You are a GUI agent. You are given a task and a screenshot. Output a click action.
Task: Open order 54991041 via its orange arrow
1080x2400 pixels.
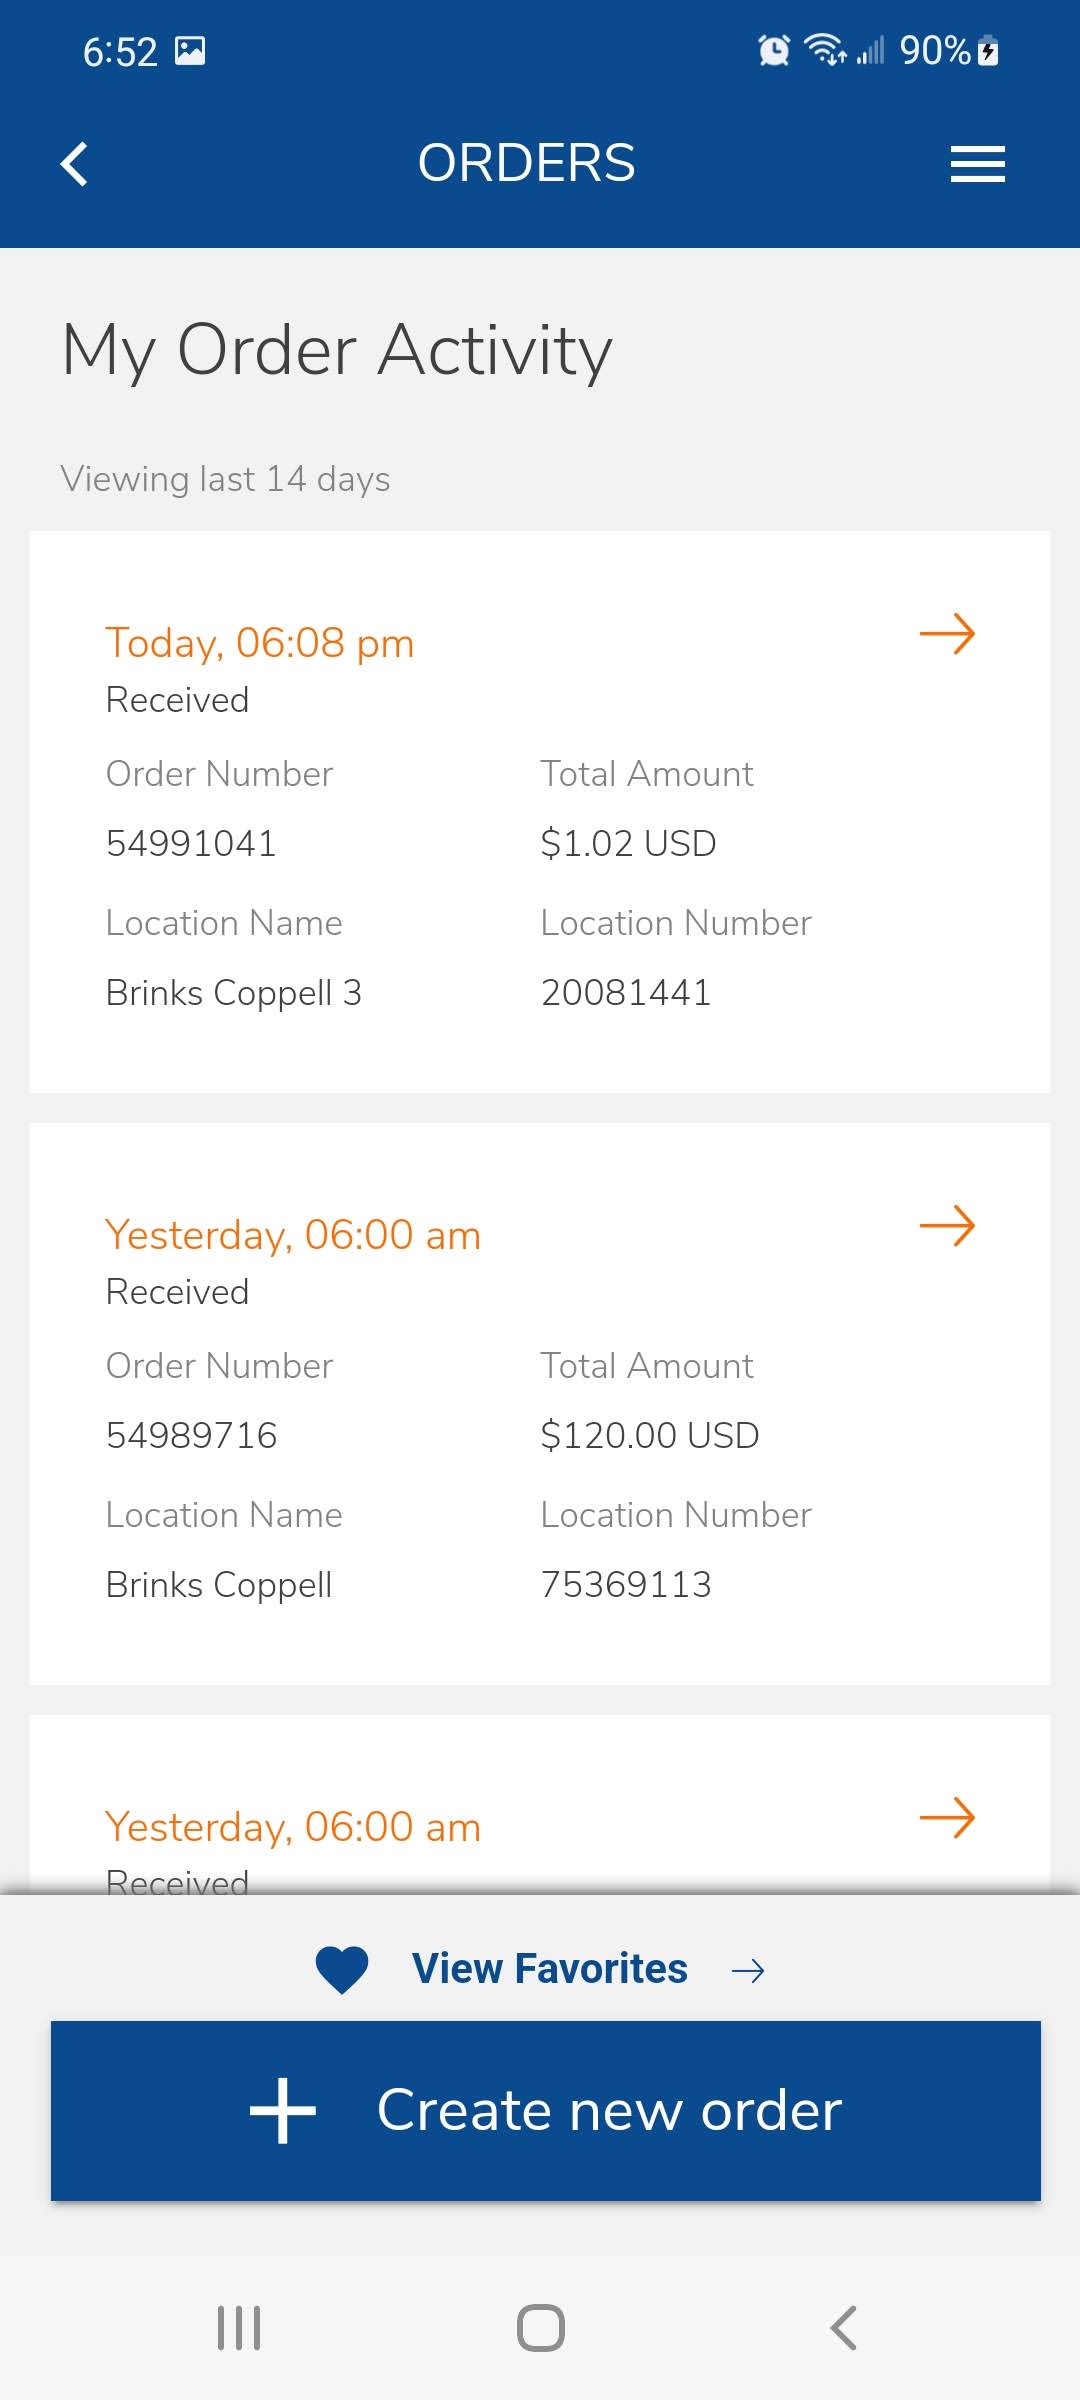pyautogui.click(x=947, y=634)
